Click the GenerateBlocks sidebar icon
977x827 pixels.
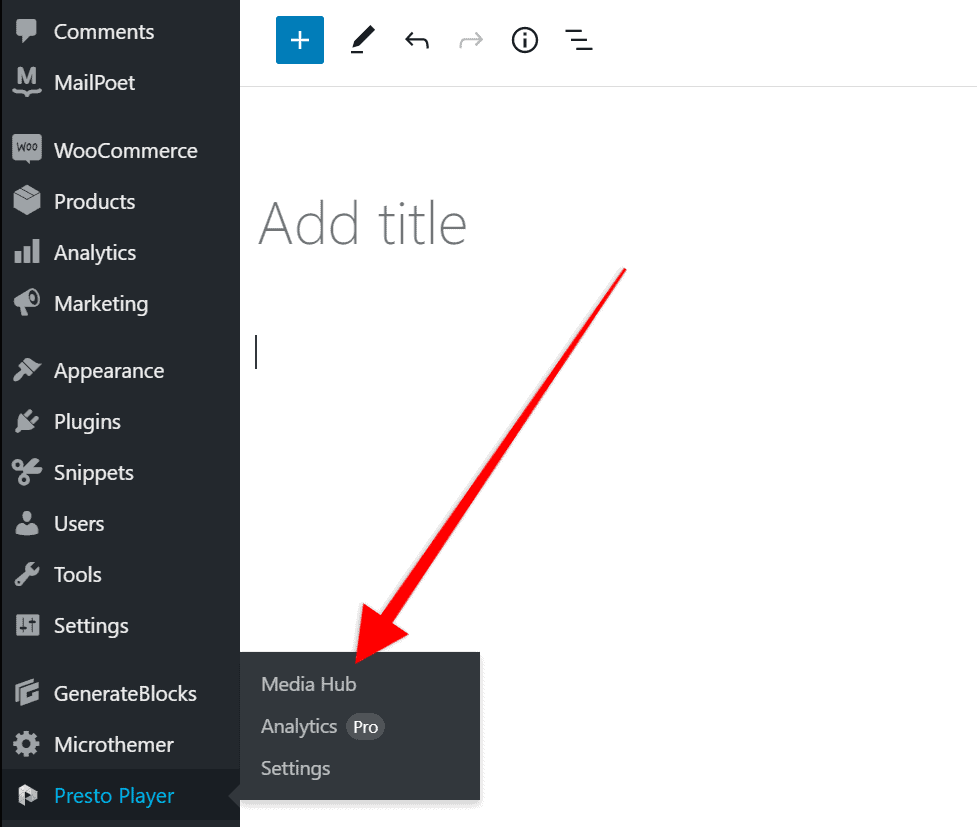click(x=25, y=693)
